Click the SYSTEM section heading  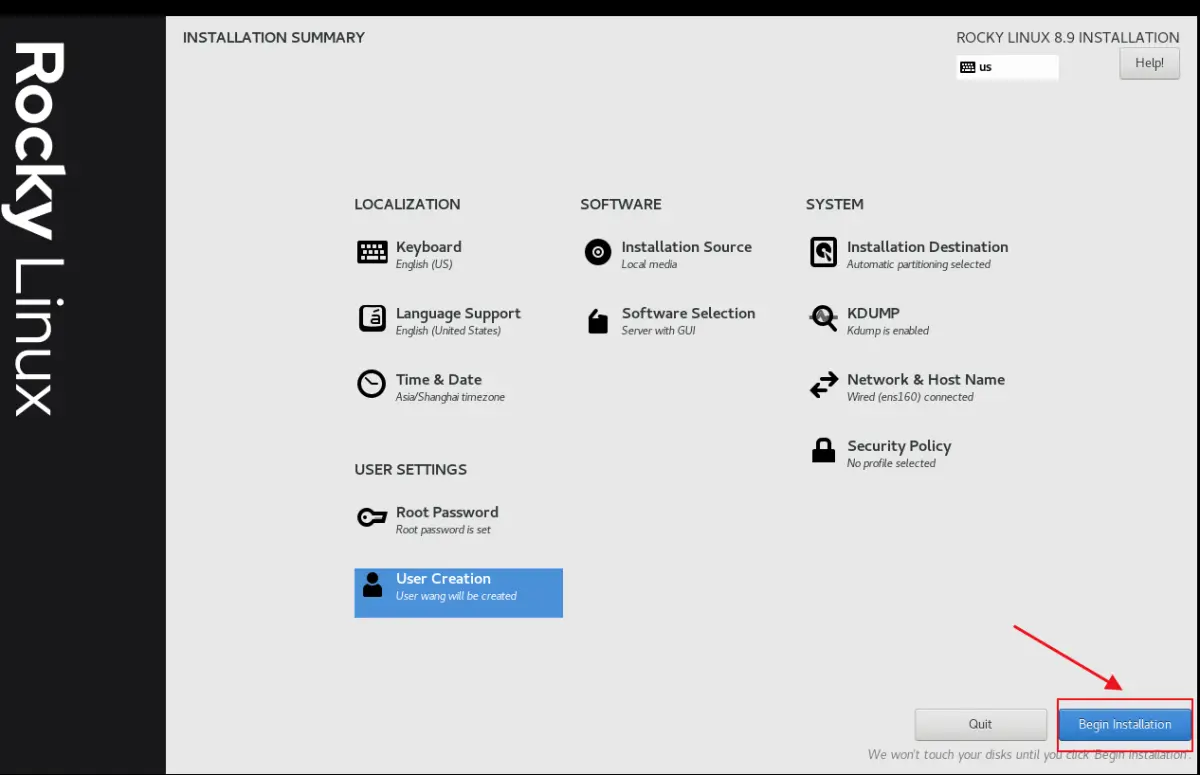coord(835,204)
